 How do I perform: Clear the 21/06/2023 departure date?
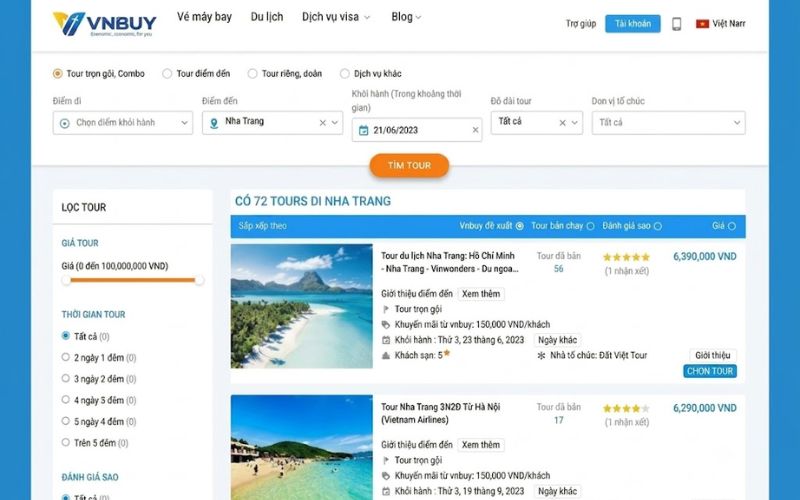[475, 130]
